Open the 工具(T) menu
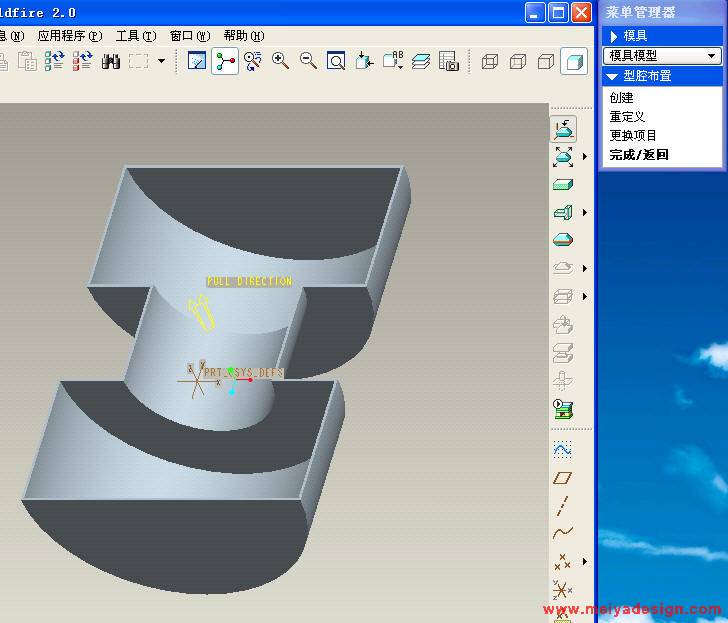Screen dimensions: 728x623 tap(135, 35)
